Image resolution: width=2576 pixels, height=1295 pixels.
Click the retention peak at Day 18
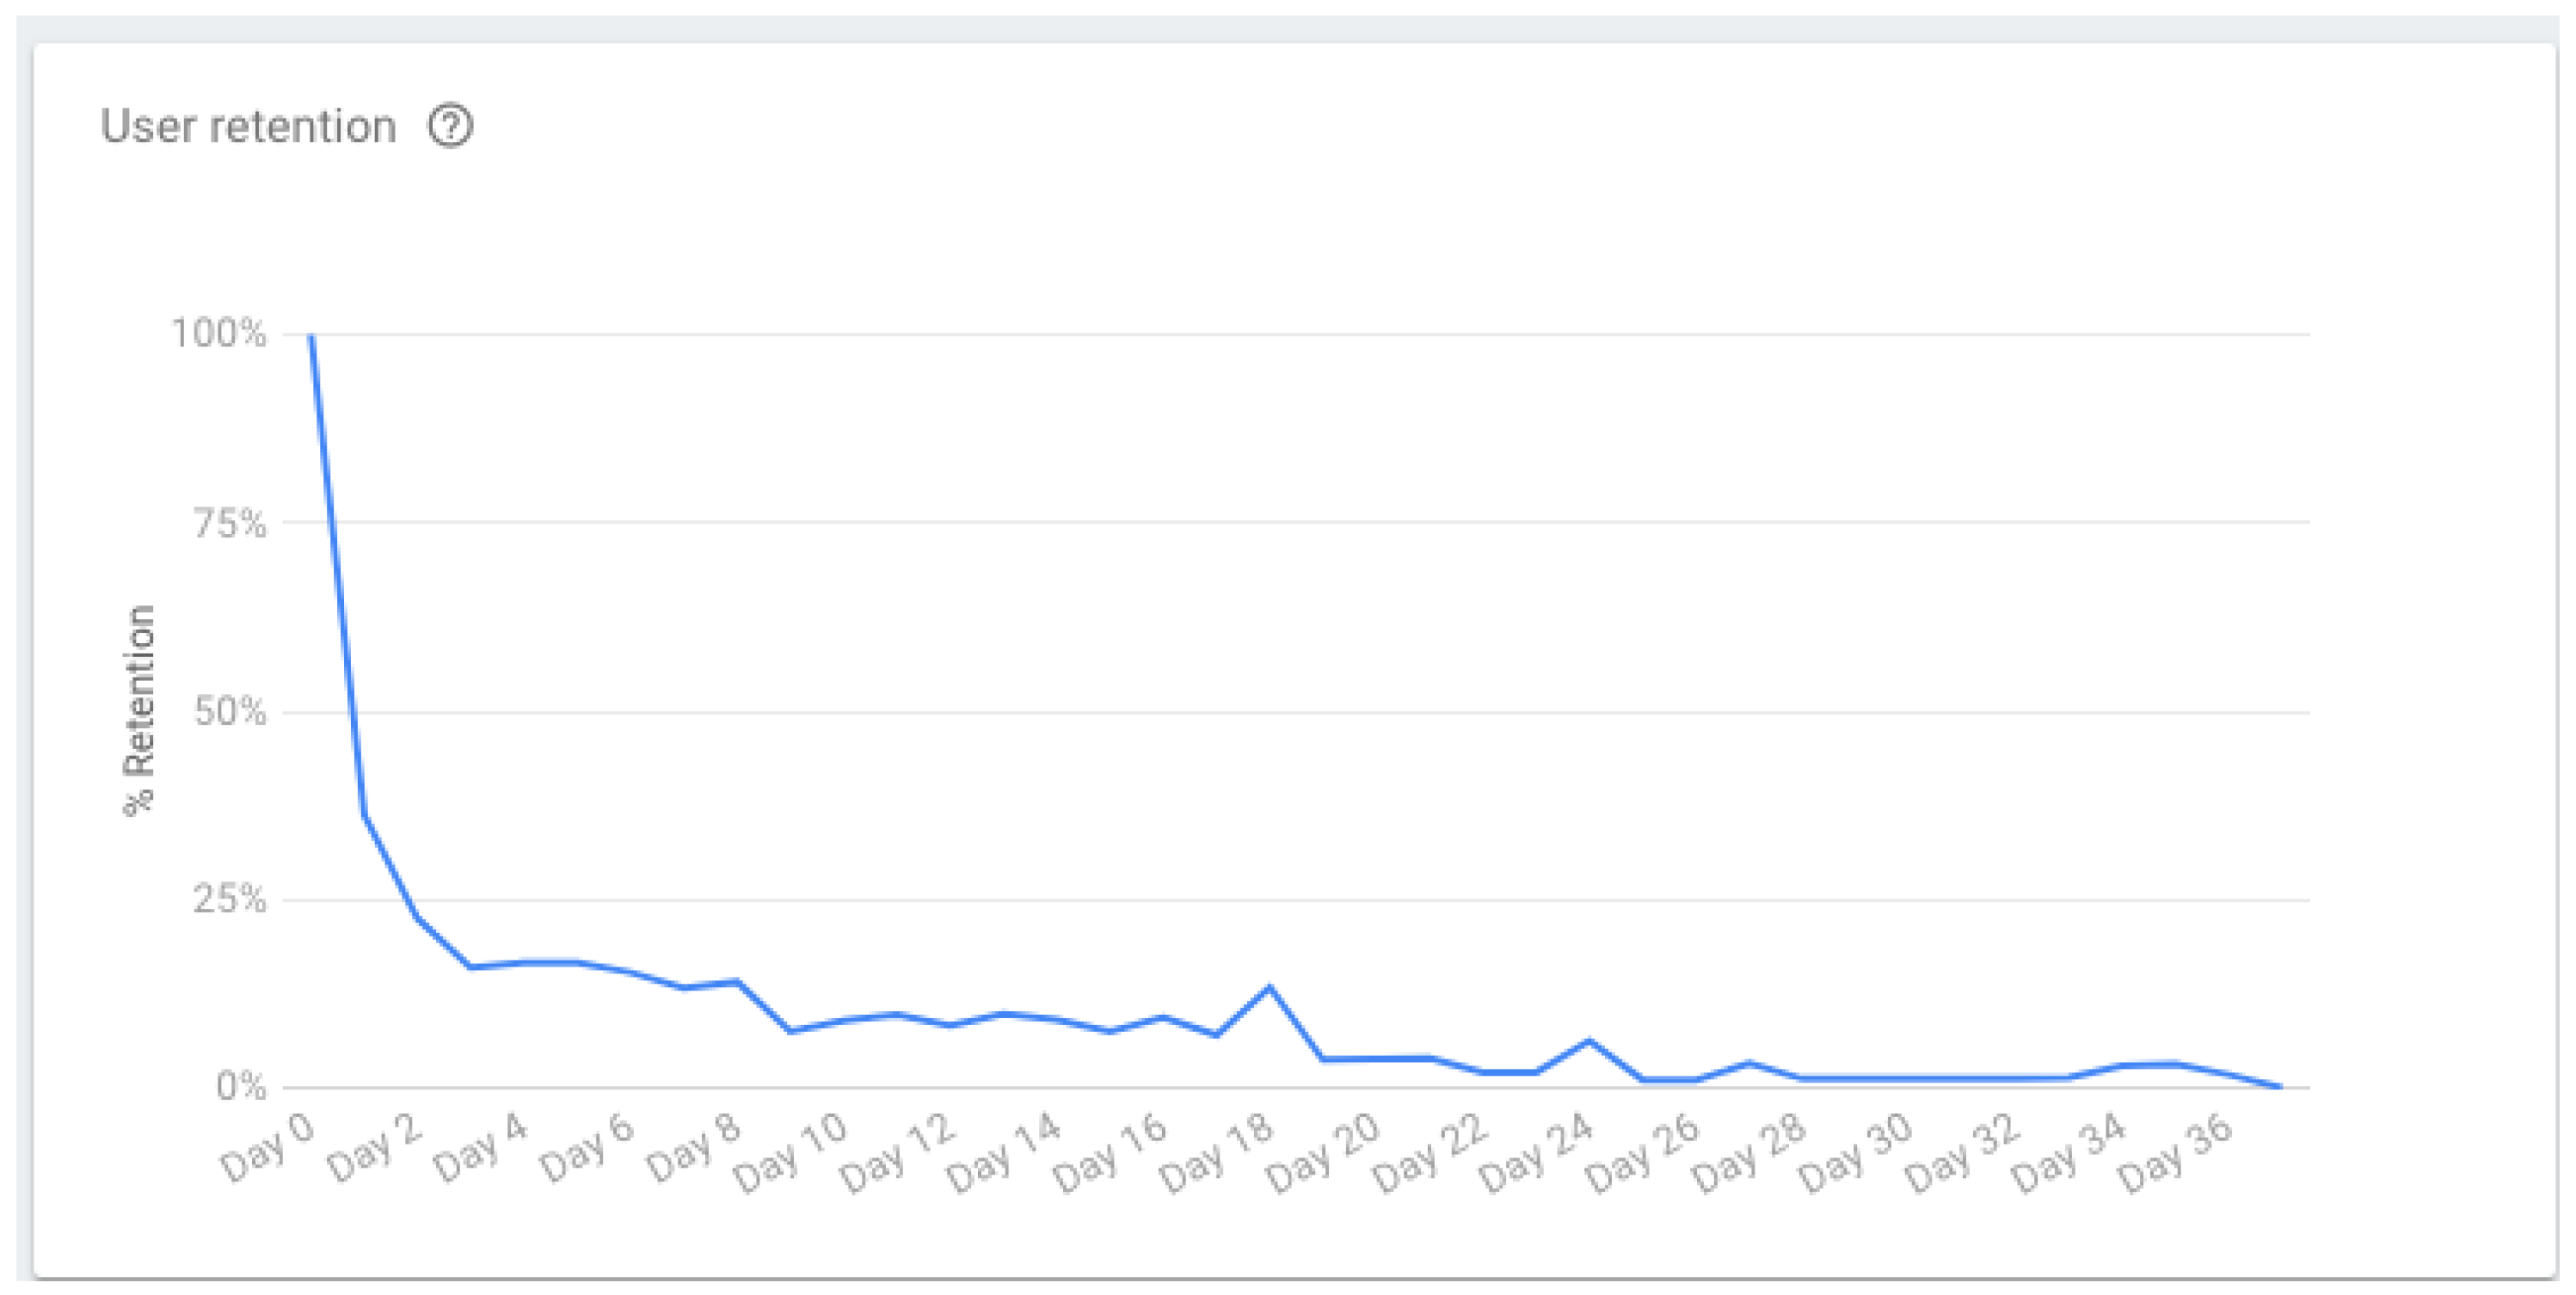point(1269,987)
